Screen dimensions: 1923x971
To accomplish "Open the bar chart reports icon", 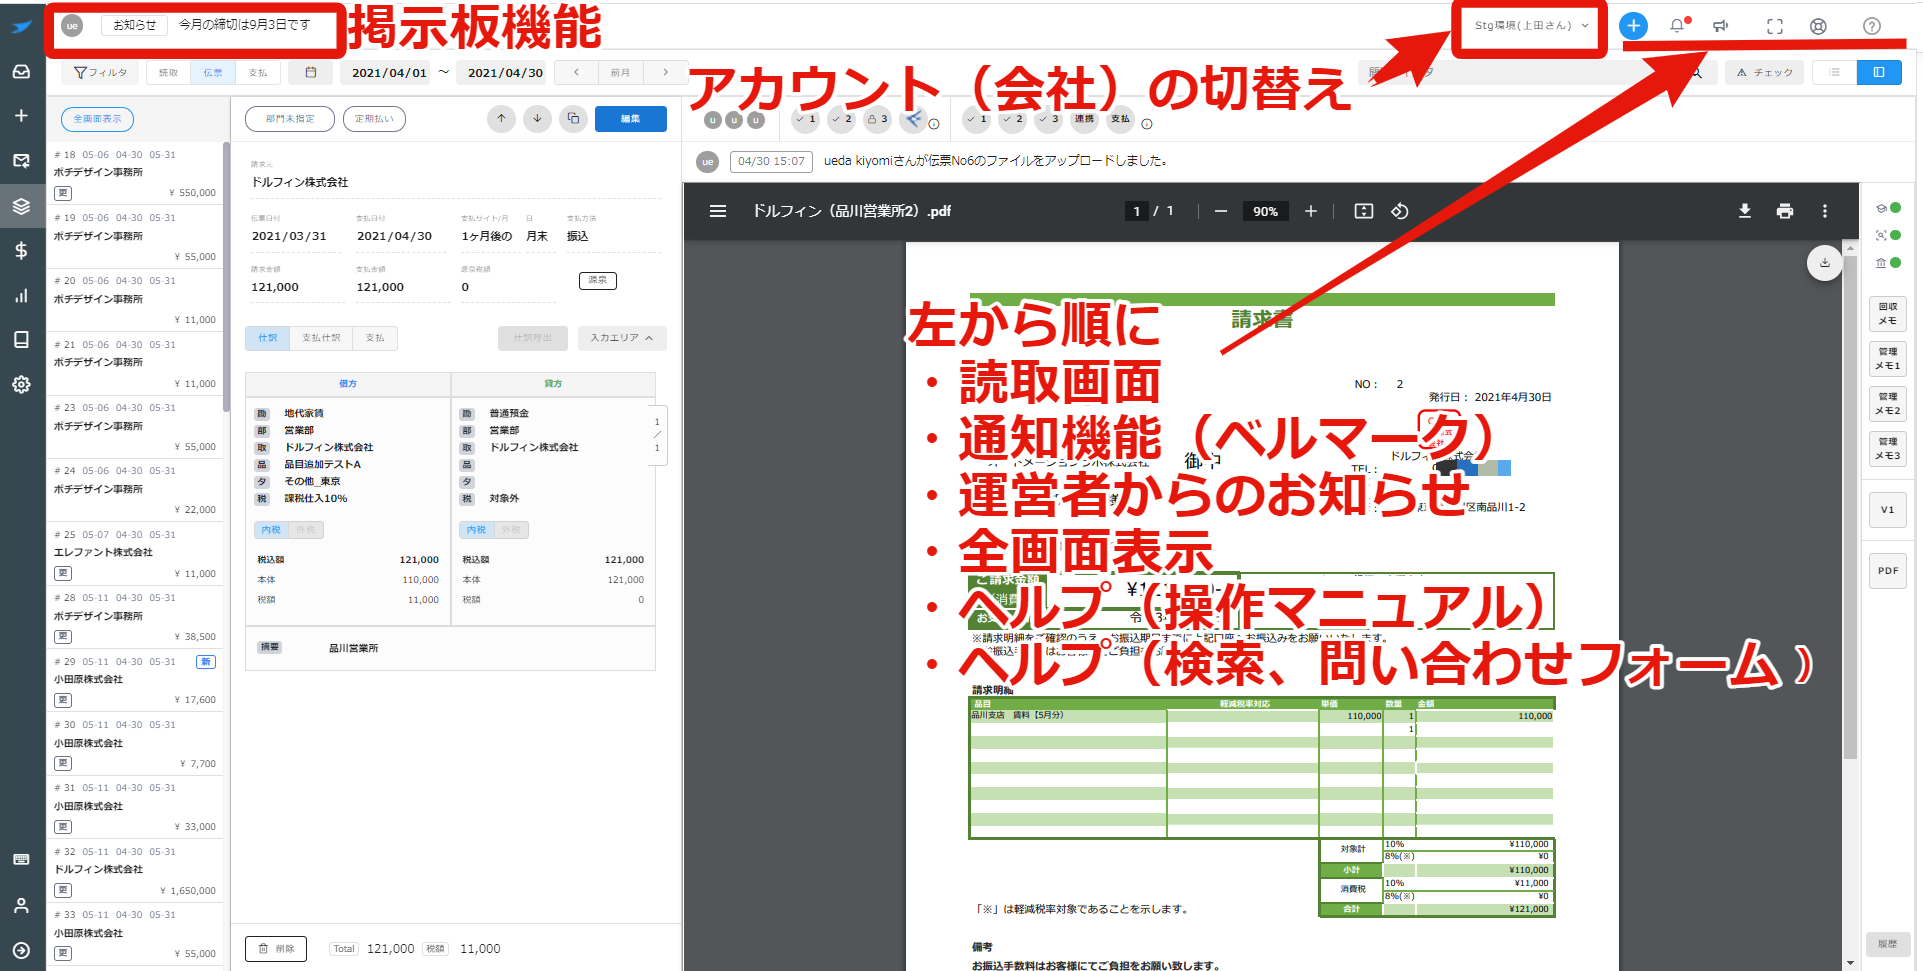I will (21, 295).
